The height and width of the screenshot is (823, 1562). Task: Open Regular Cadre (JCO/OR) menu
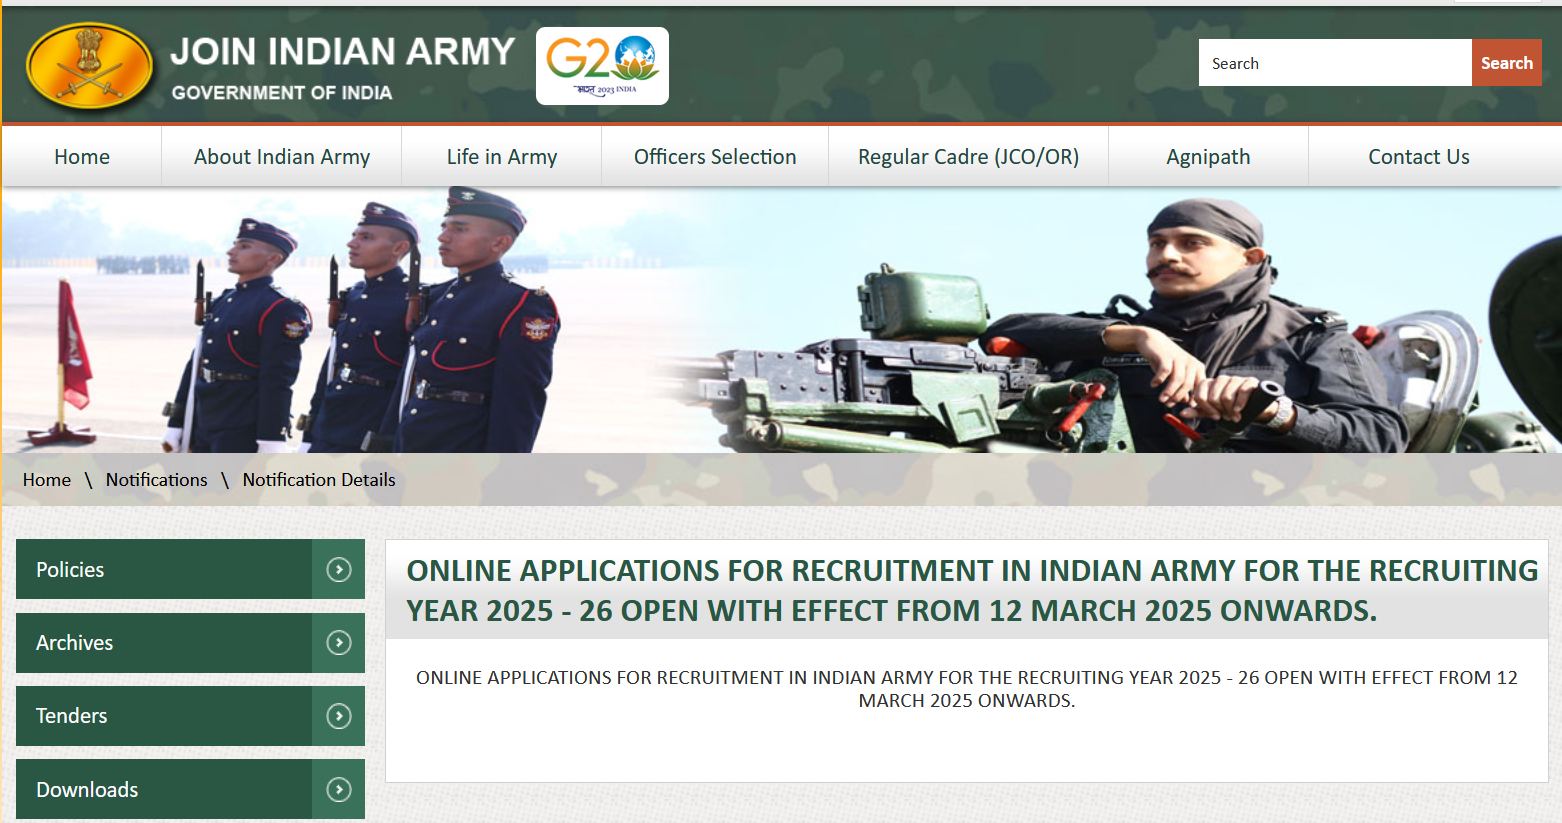[968, 156]
